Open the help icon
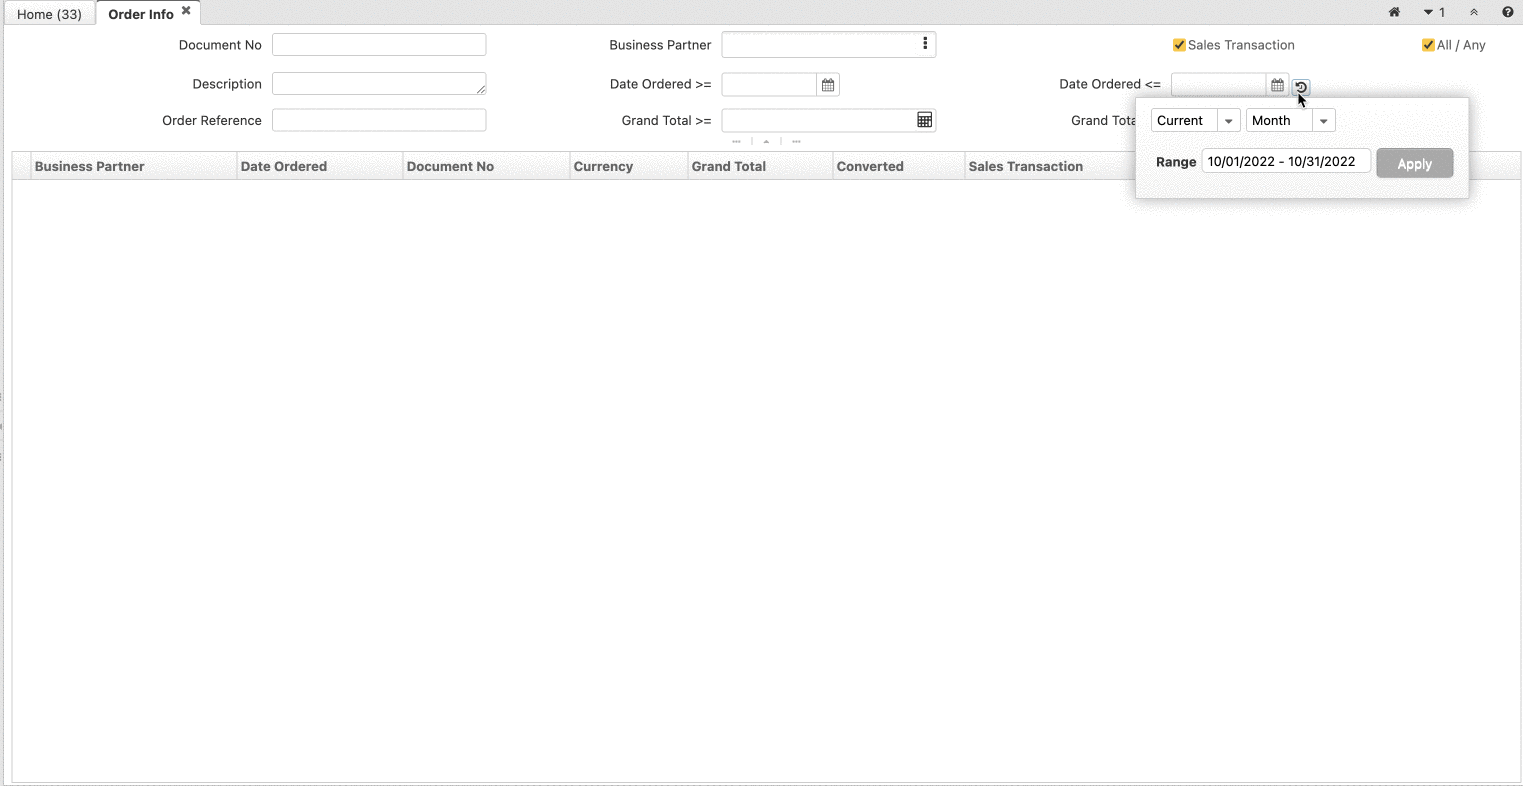1523x786 pixels. click(1509, 12)
